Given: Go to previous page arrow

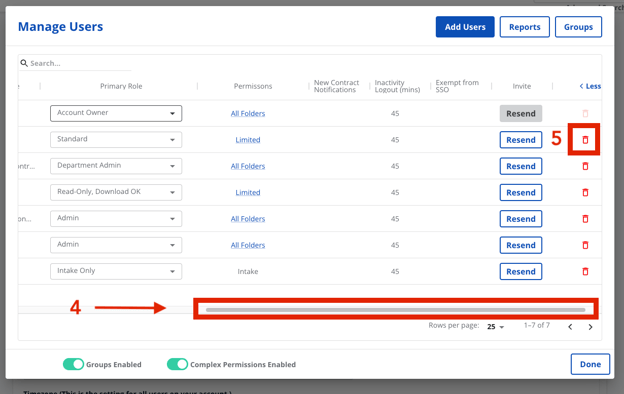Looking at the screenshot, I should pyautogui.click(x=570, y=327).
